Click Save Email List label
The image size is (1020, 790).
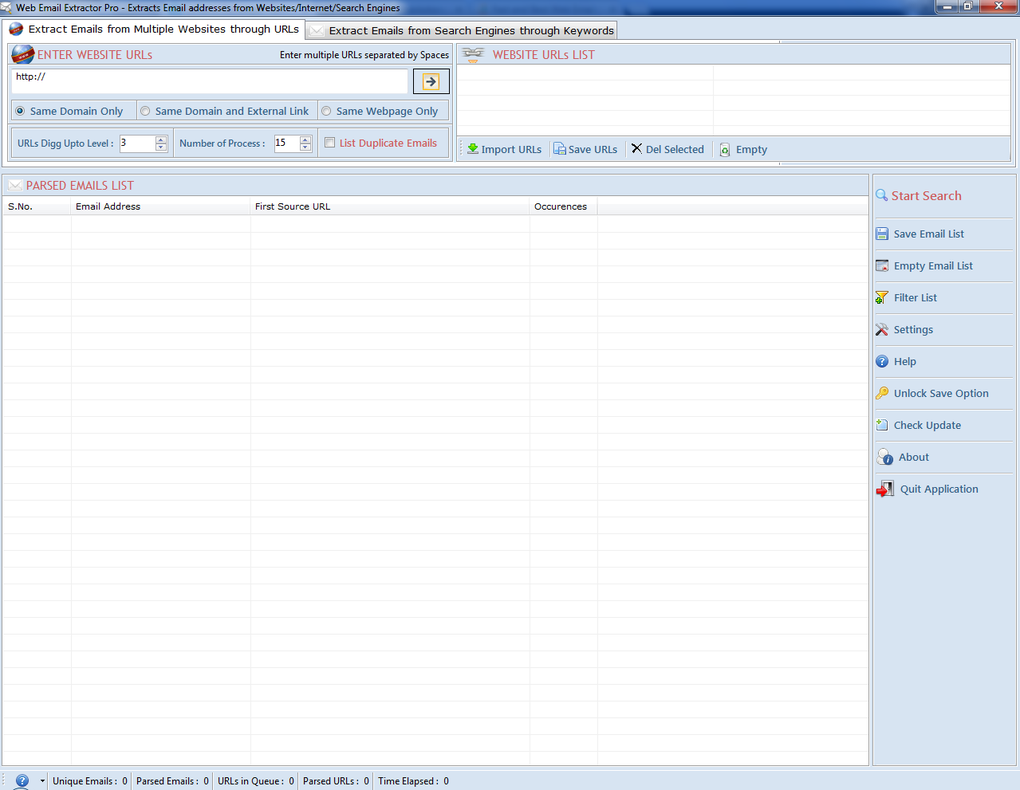point(928,234)
